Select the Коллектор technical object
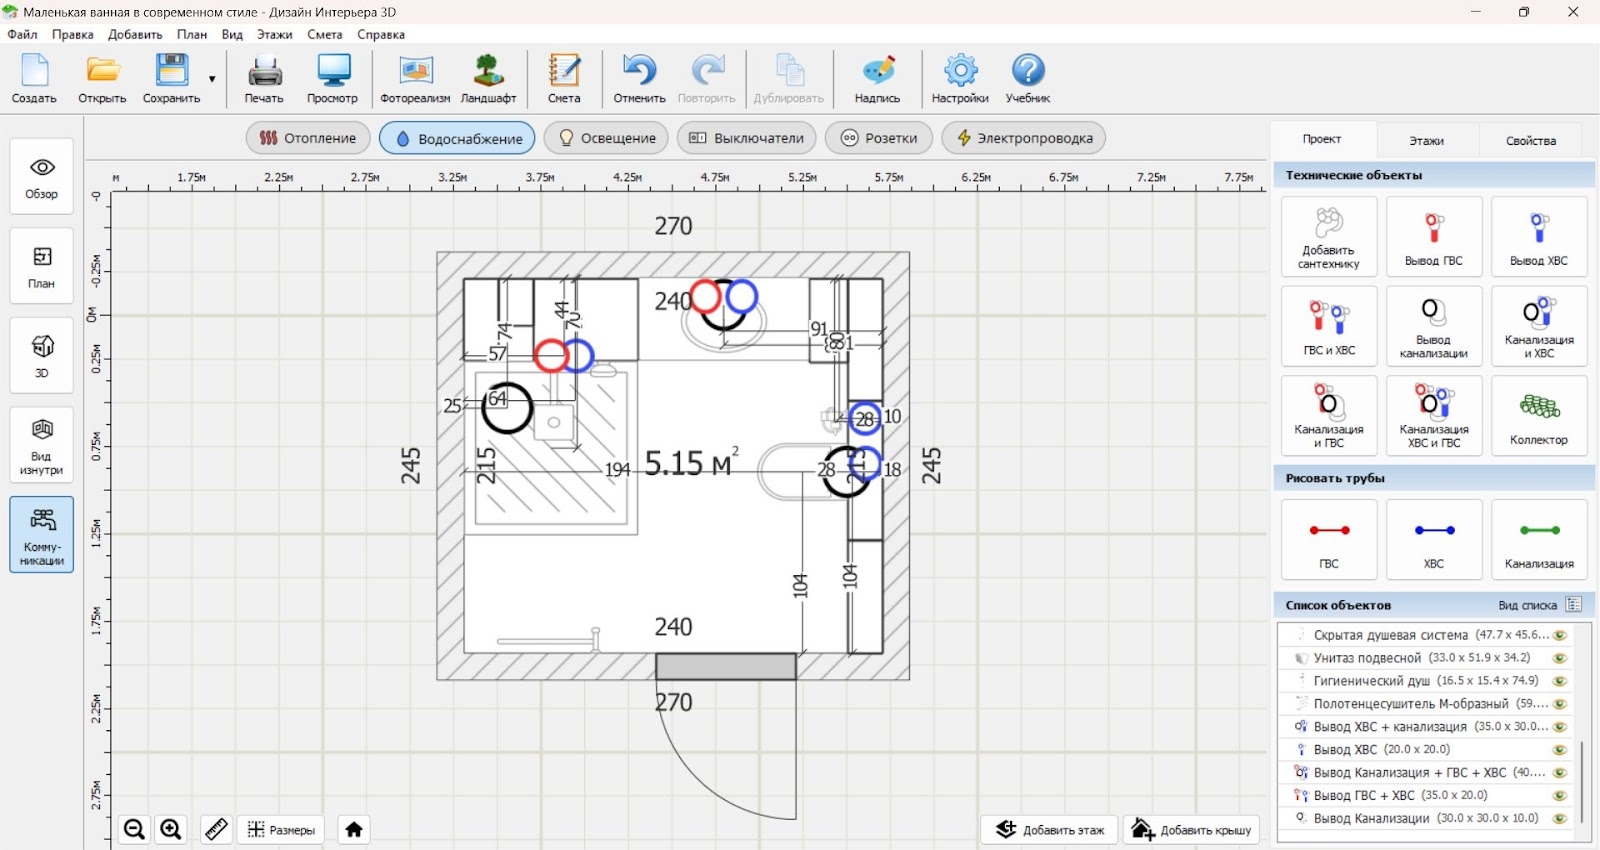This screenshot has width=1600, height=850. [x=1538, y=415]
